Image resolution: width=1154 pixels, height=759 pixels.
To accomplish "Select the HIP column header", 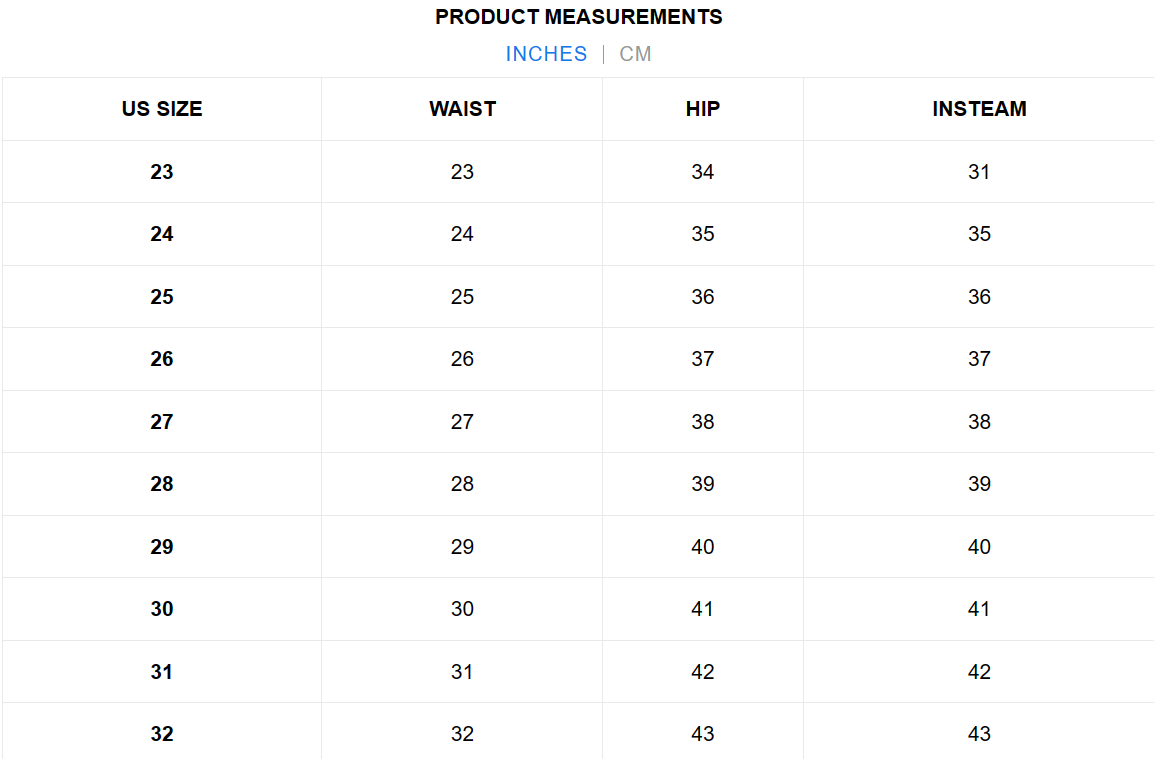I will click(703, 109).
